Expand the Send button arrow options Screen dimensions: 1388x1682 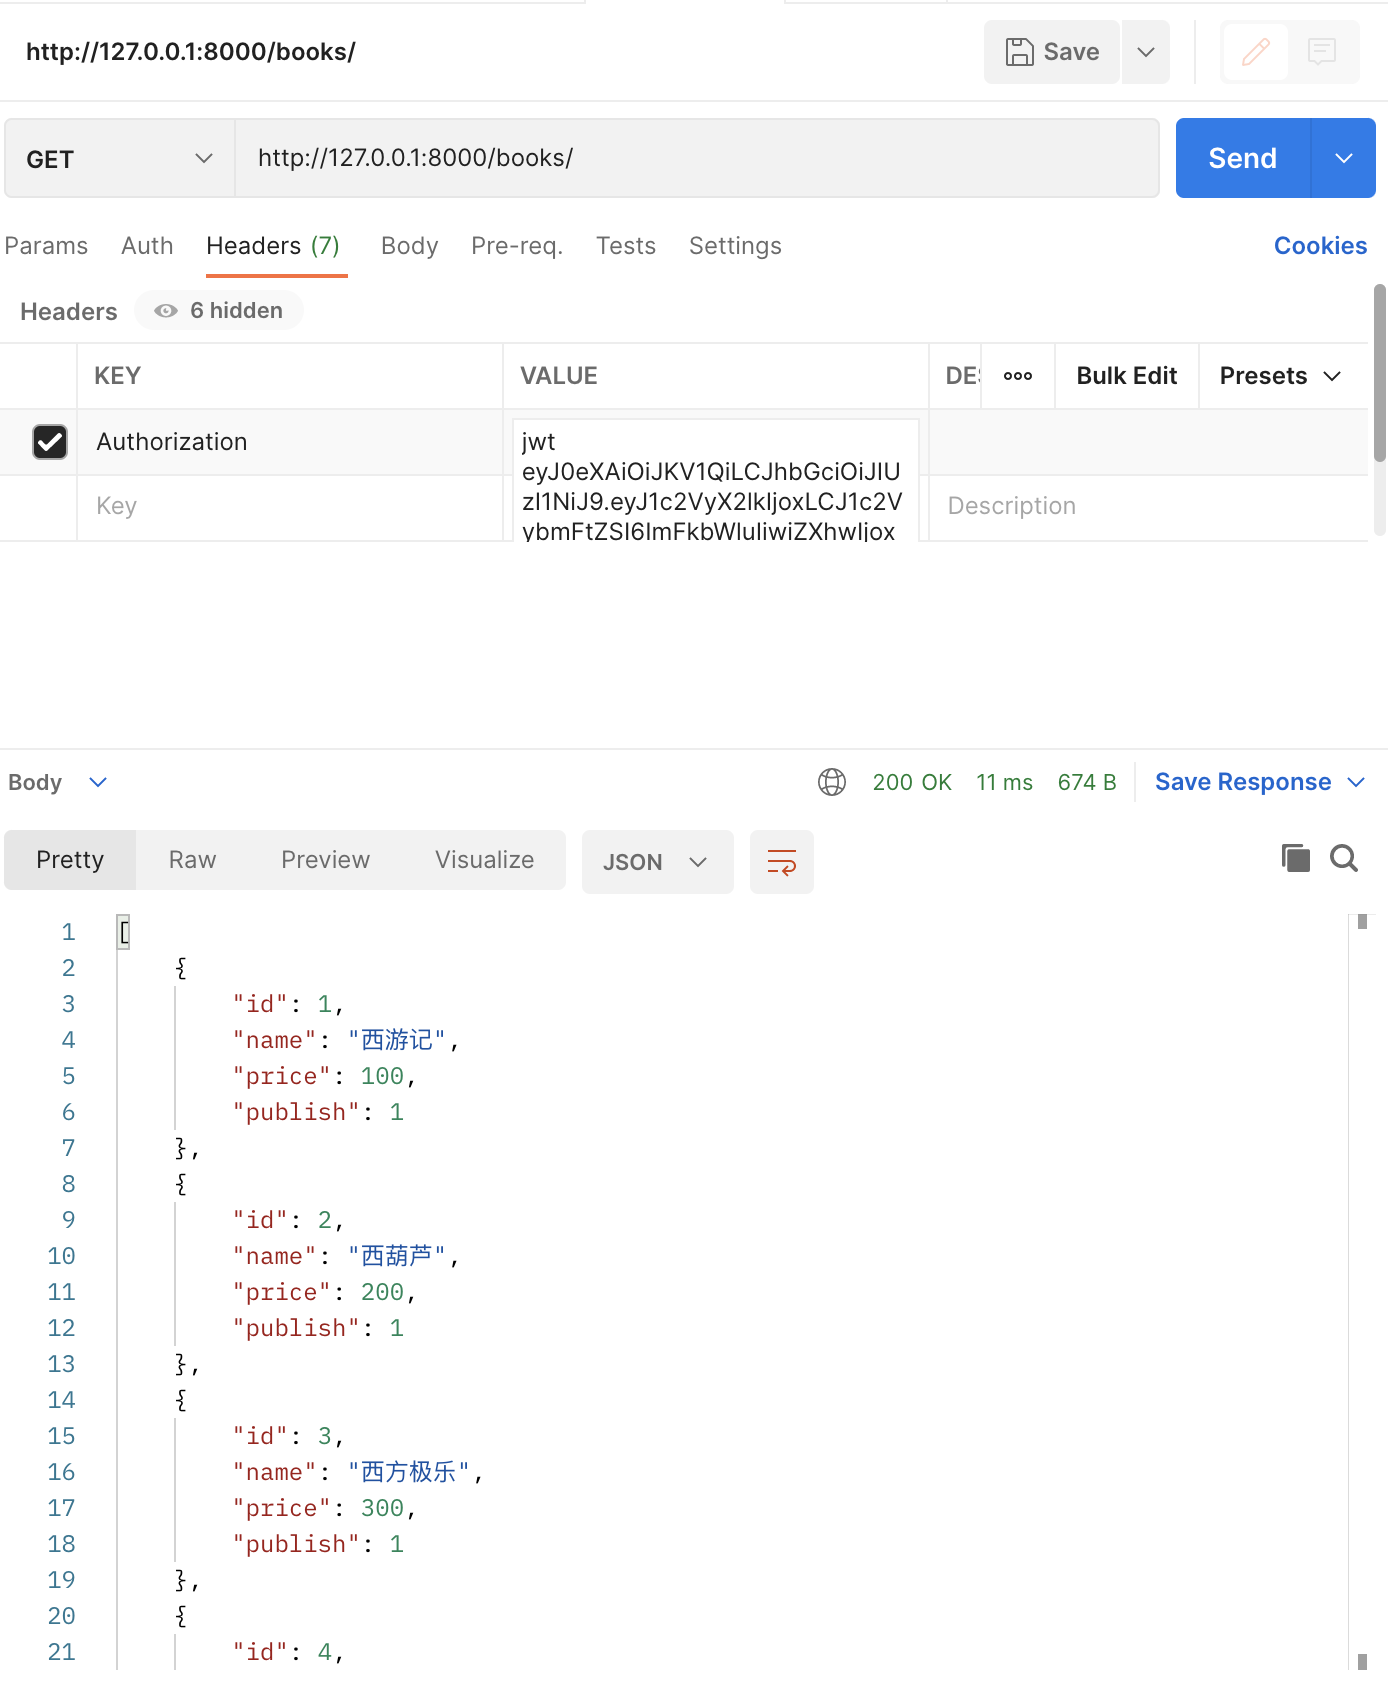[x=1343, y=158]
